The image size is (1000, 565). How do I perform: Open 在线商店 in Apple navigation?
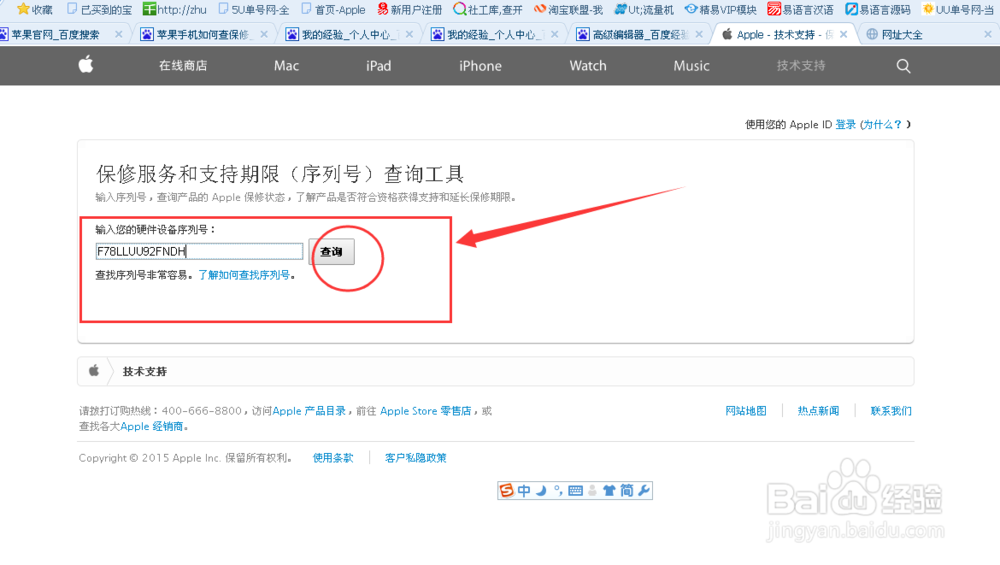pos(183,66)
